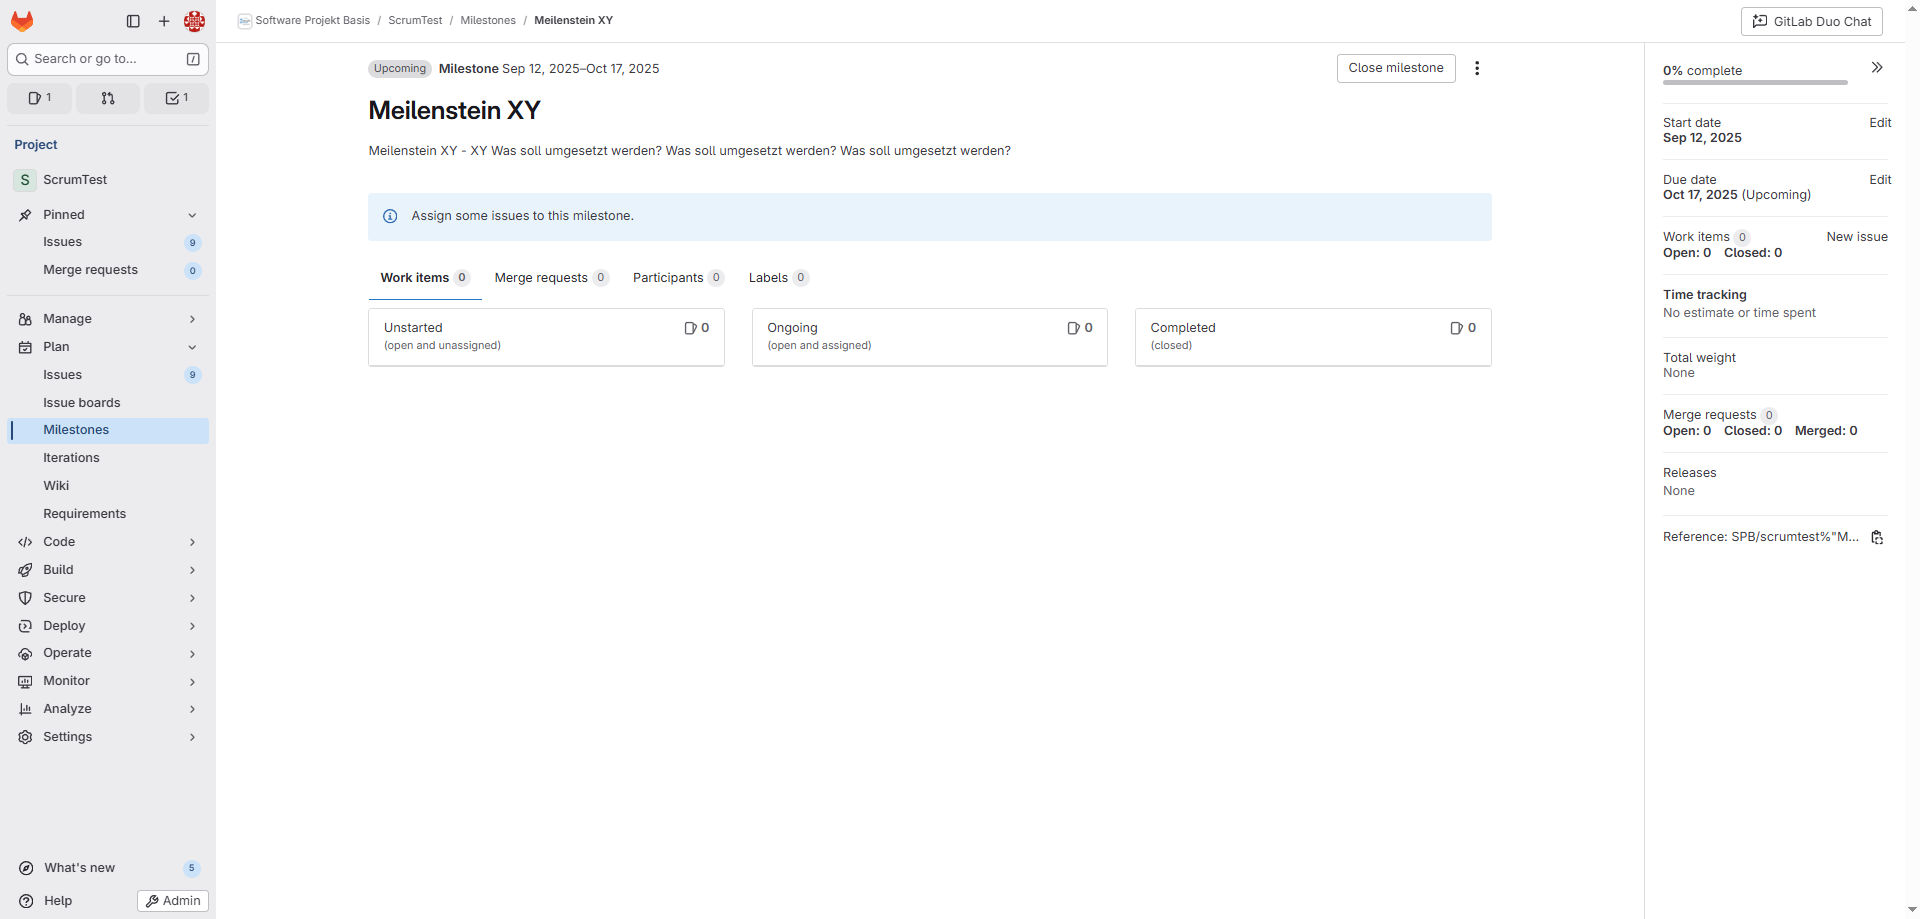This screenshot has height=919, width=1920.
Task: Click the GitLab logo home icon
Action: point(22,21)
